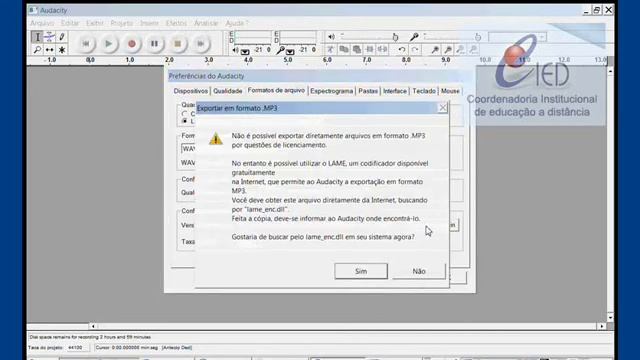640x360 pixels.
Task: Click the input microphone volume icon
Action: [414, 37]
